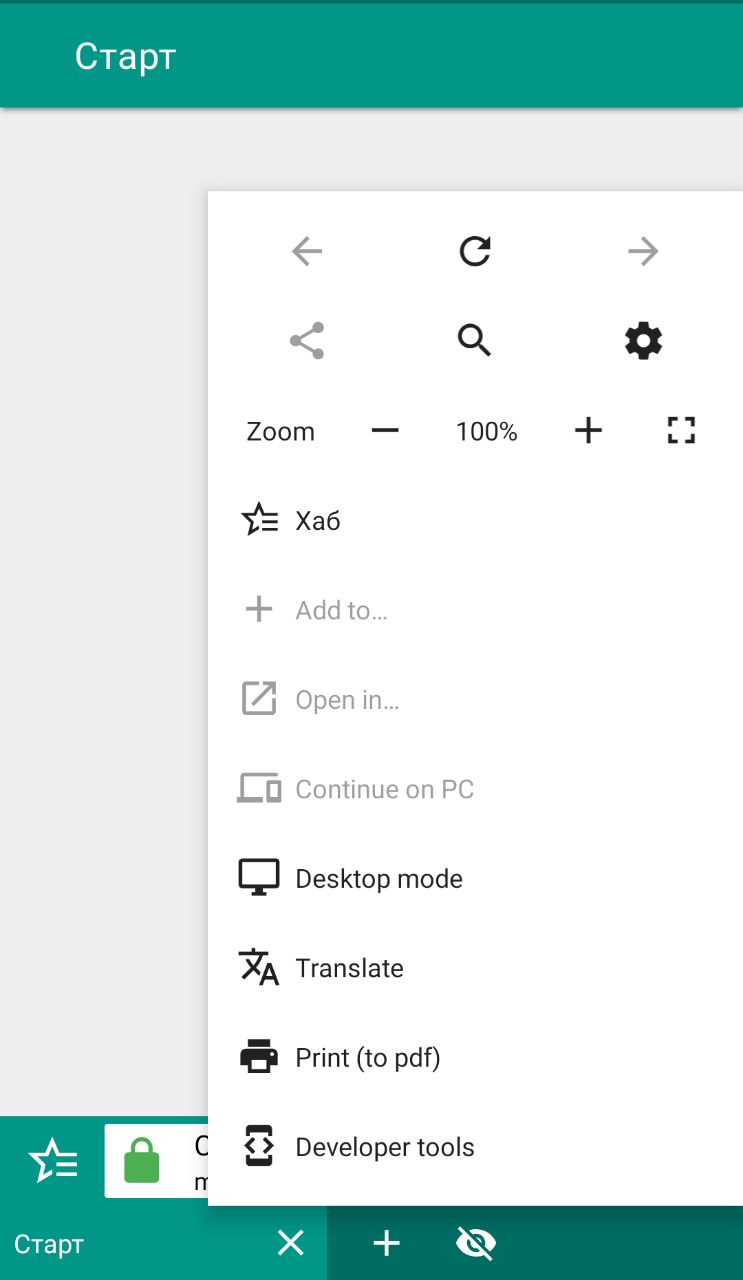743x1280 pixels.
Task: Expand the Open in… option
Action: click(475, 700)
